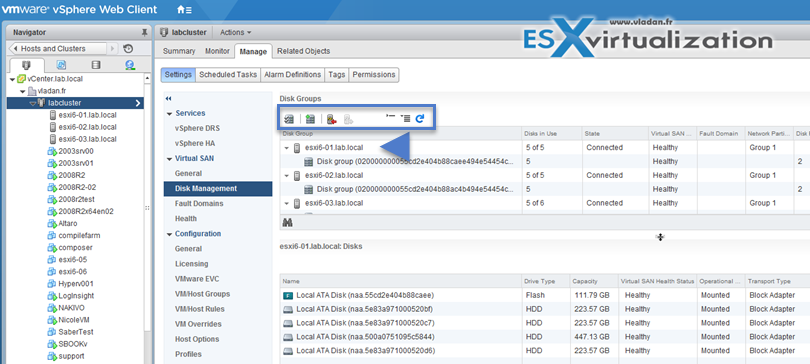This screenshot has height=364, width=810.
Task: Select disk row Local ATA Disk (naa.5e83a971000520bf)
Action: tap(545, 309)
